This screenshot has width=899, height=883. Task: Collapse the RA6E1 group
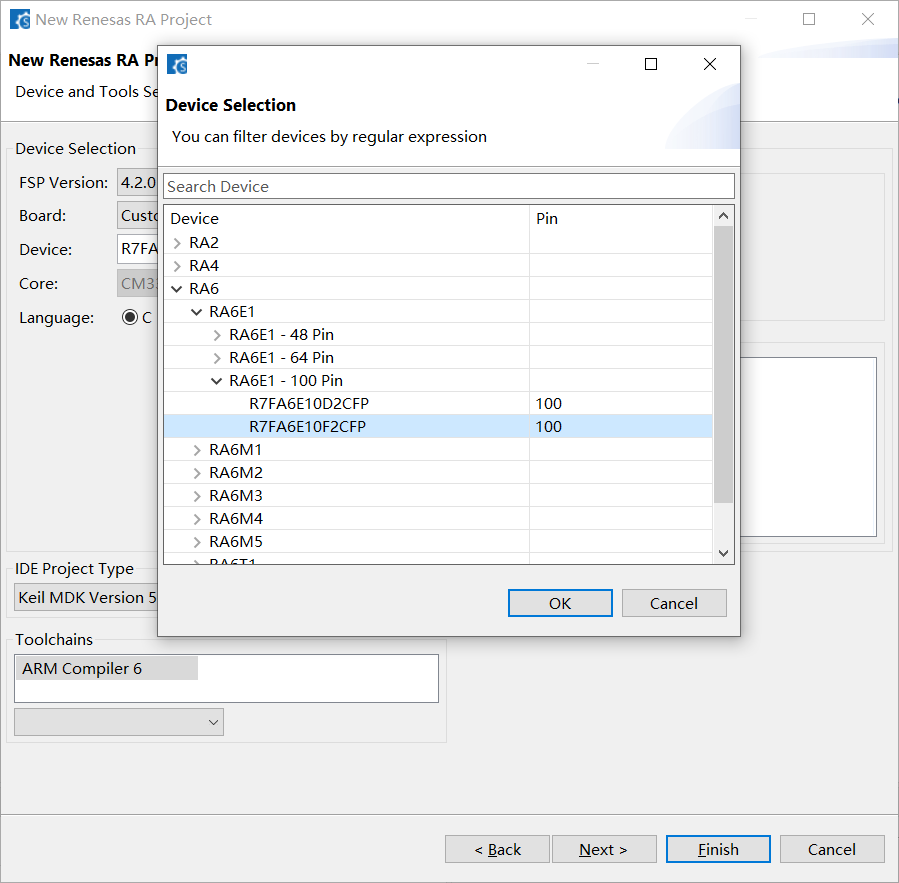pos(197,312)
